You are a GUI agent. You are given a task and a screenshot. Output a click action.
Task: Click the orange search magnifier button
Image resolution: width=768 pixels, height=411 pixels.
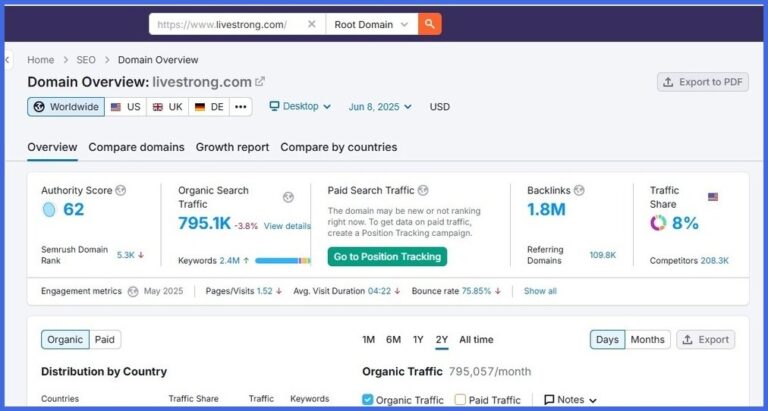[430, 24]
